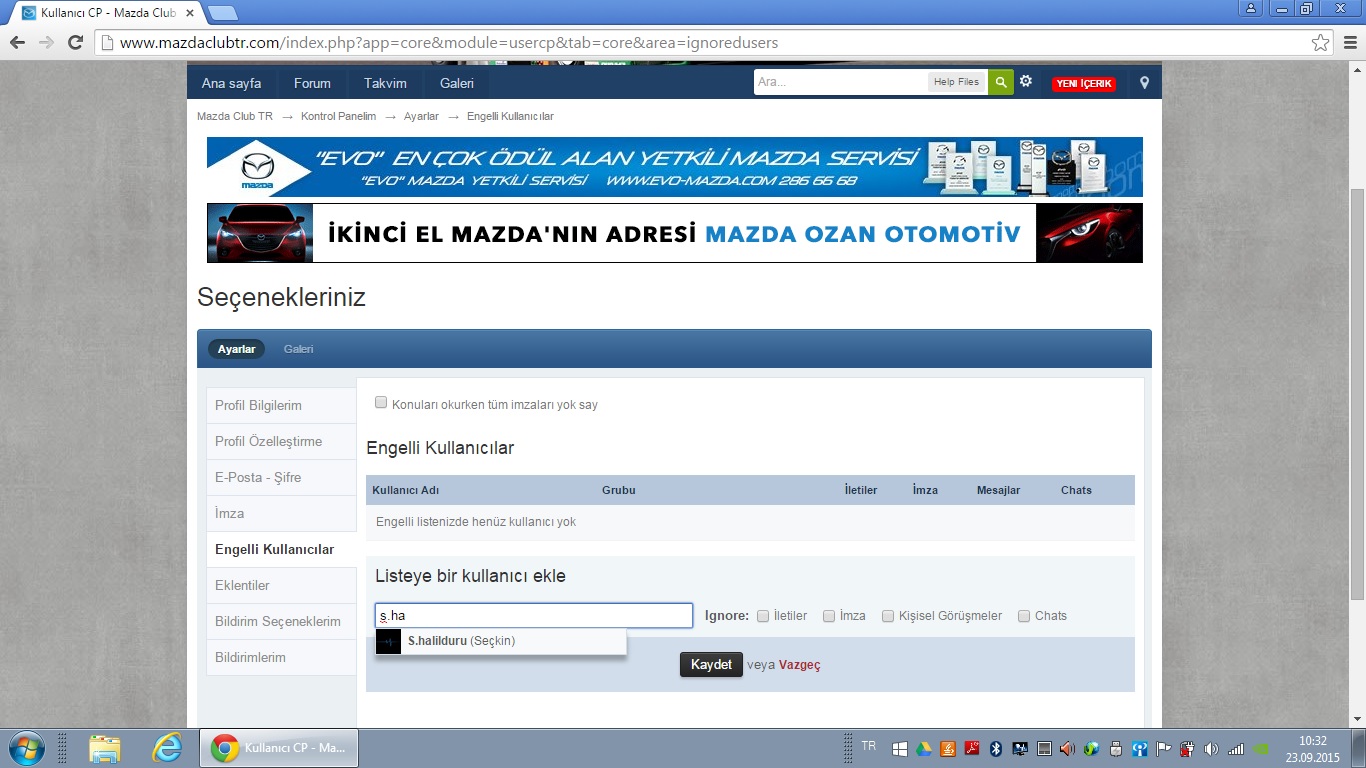Click the browser address bar URL
This screenshot has height=768, width=1366.
(449, 43)
